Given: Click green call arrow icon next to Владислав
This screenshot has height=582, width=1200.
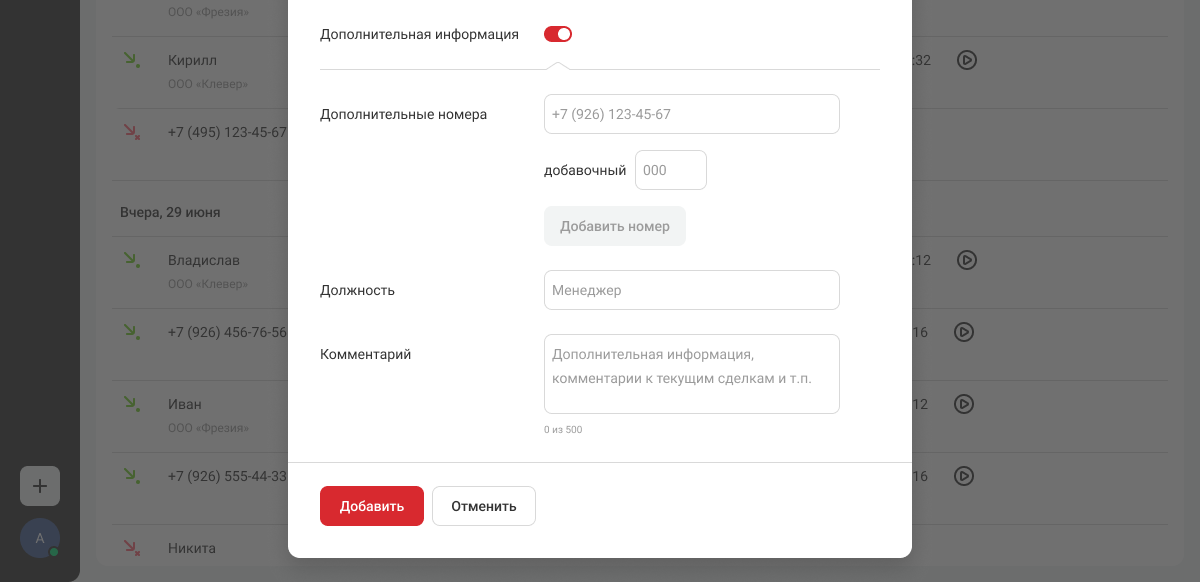Looking at the screenshot, I should pyautogui.click(x=131, y=260).
